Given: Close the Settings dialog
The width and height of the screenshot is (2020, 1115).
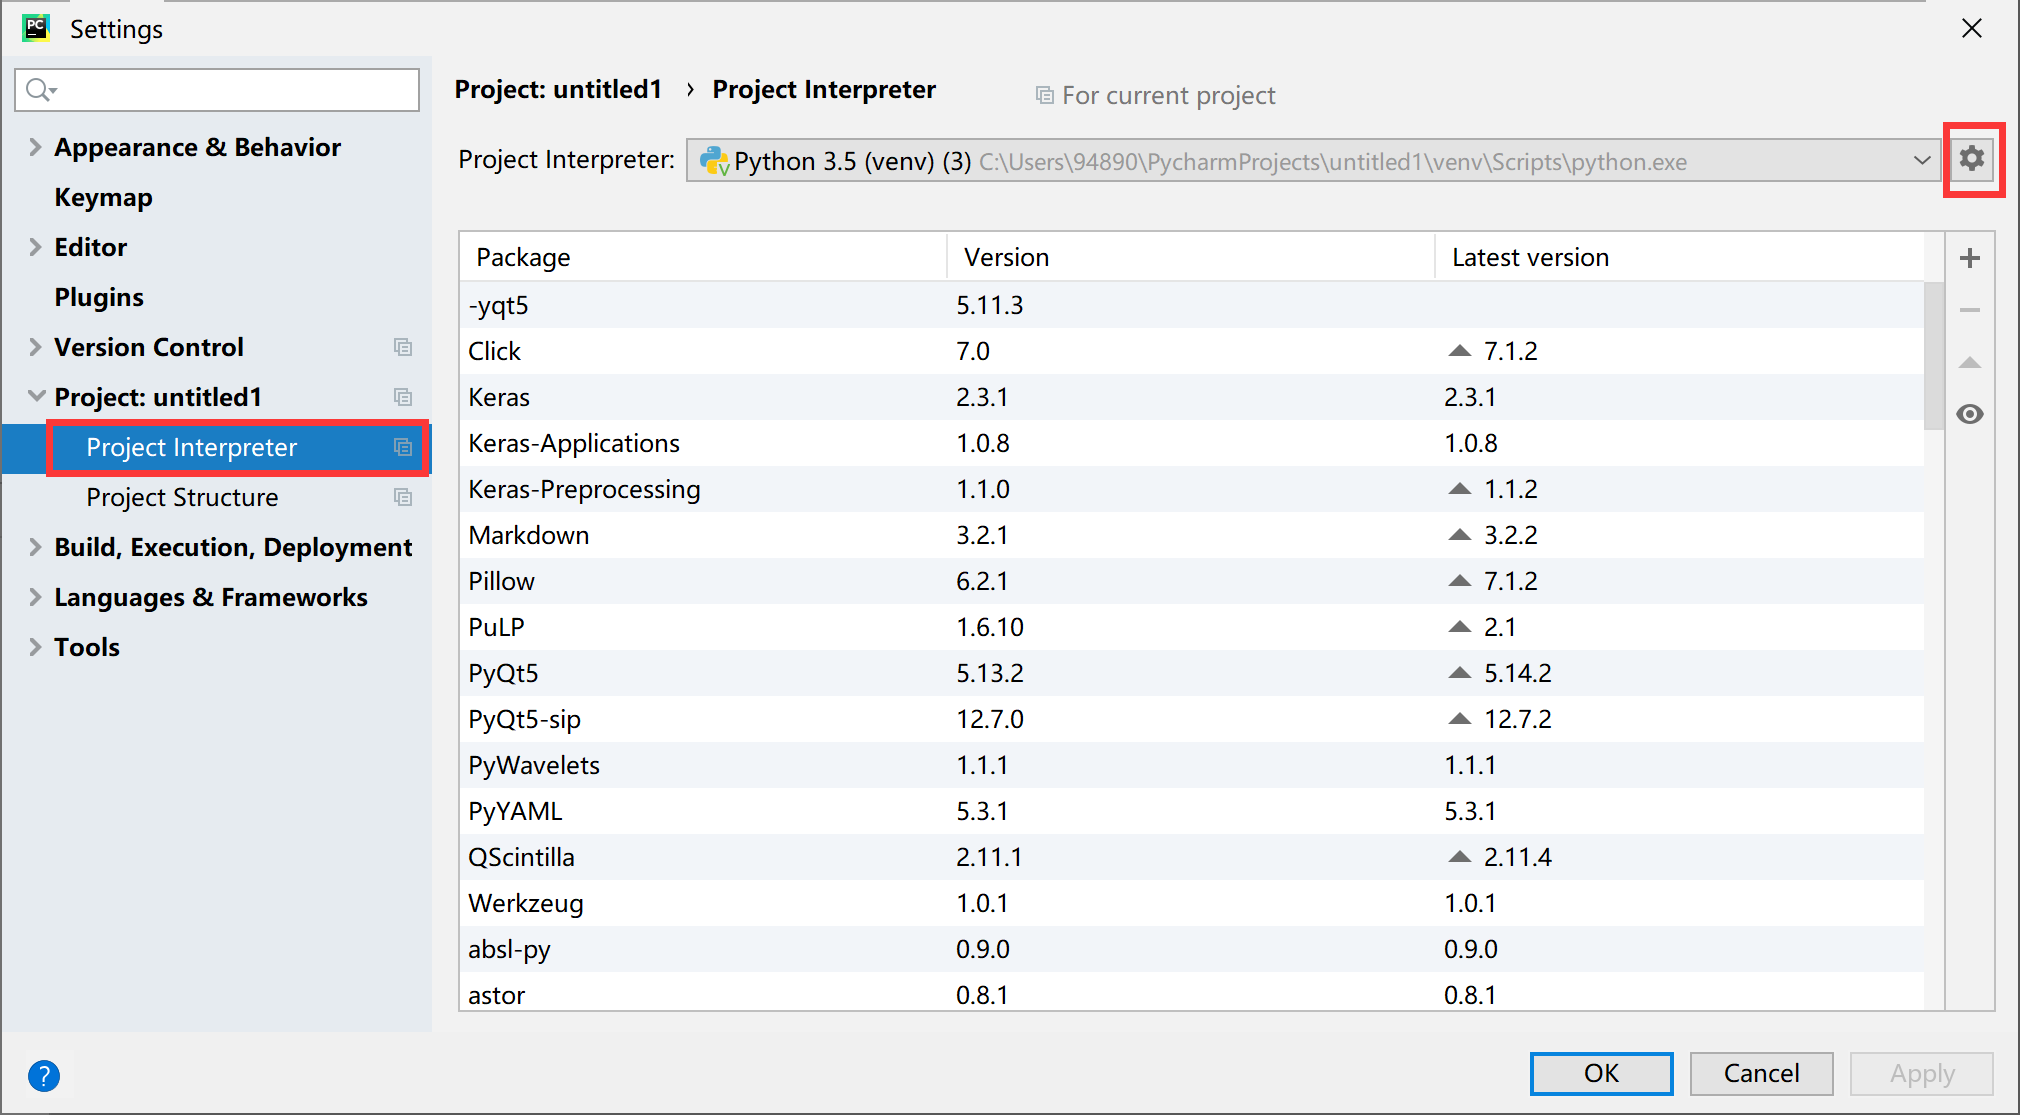Looking at the screenshot, I should click(x=1972, y=28).
